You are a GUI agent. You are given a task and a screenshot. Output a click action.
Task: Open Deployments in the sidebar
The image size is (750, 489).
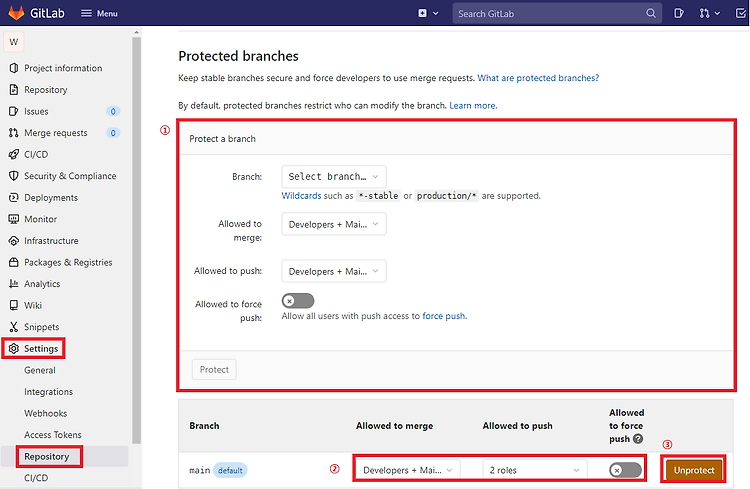pos(51,197)
